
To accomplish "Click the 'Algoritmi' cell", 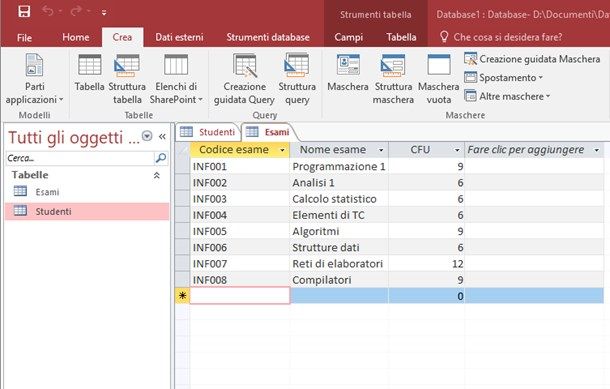I will click(339, 231).
